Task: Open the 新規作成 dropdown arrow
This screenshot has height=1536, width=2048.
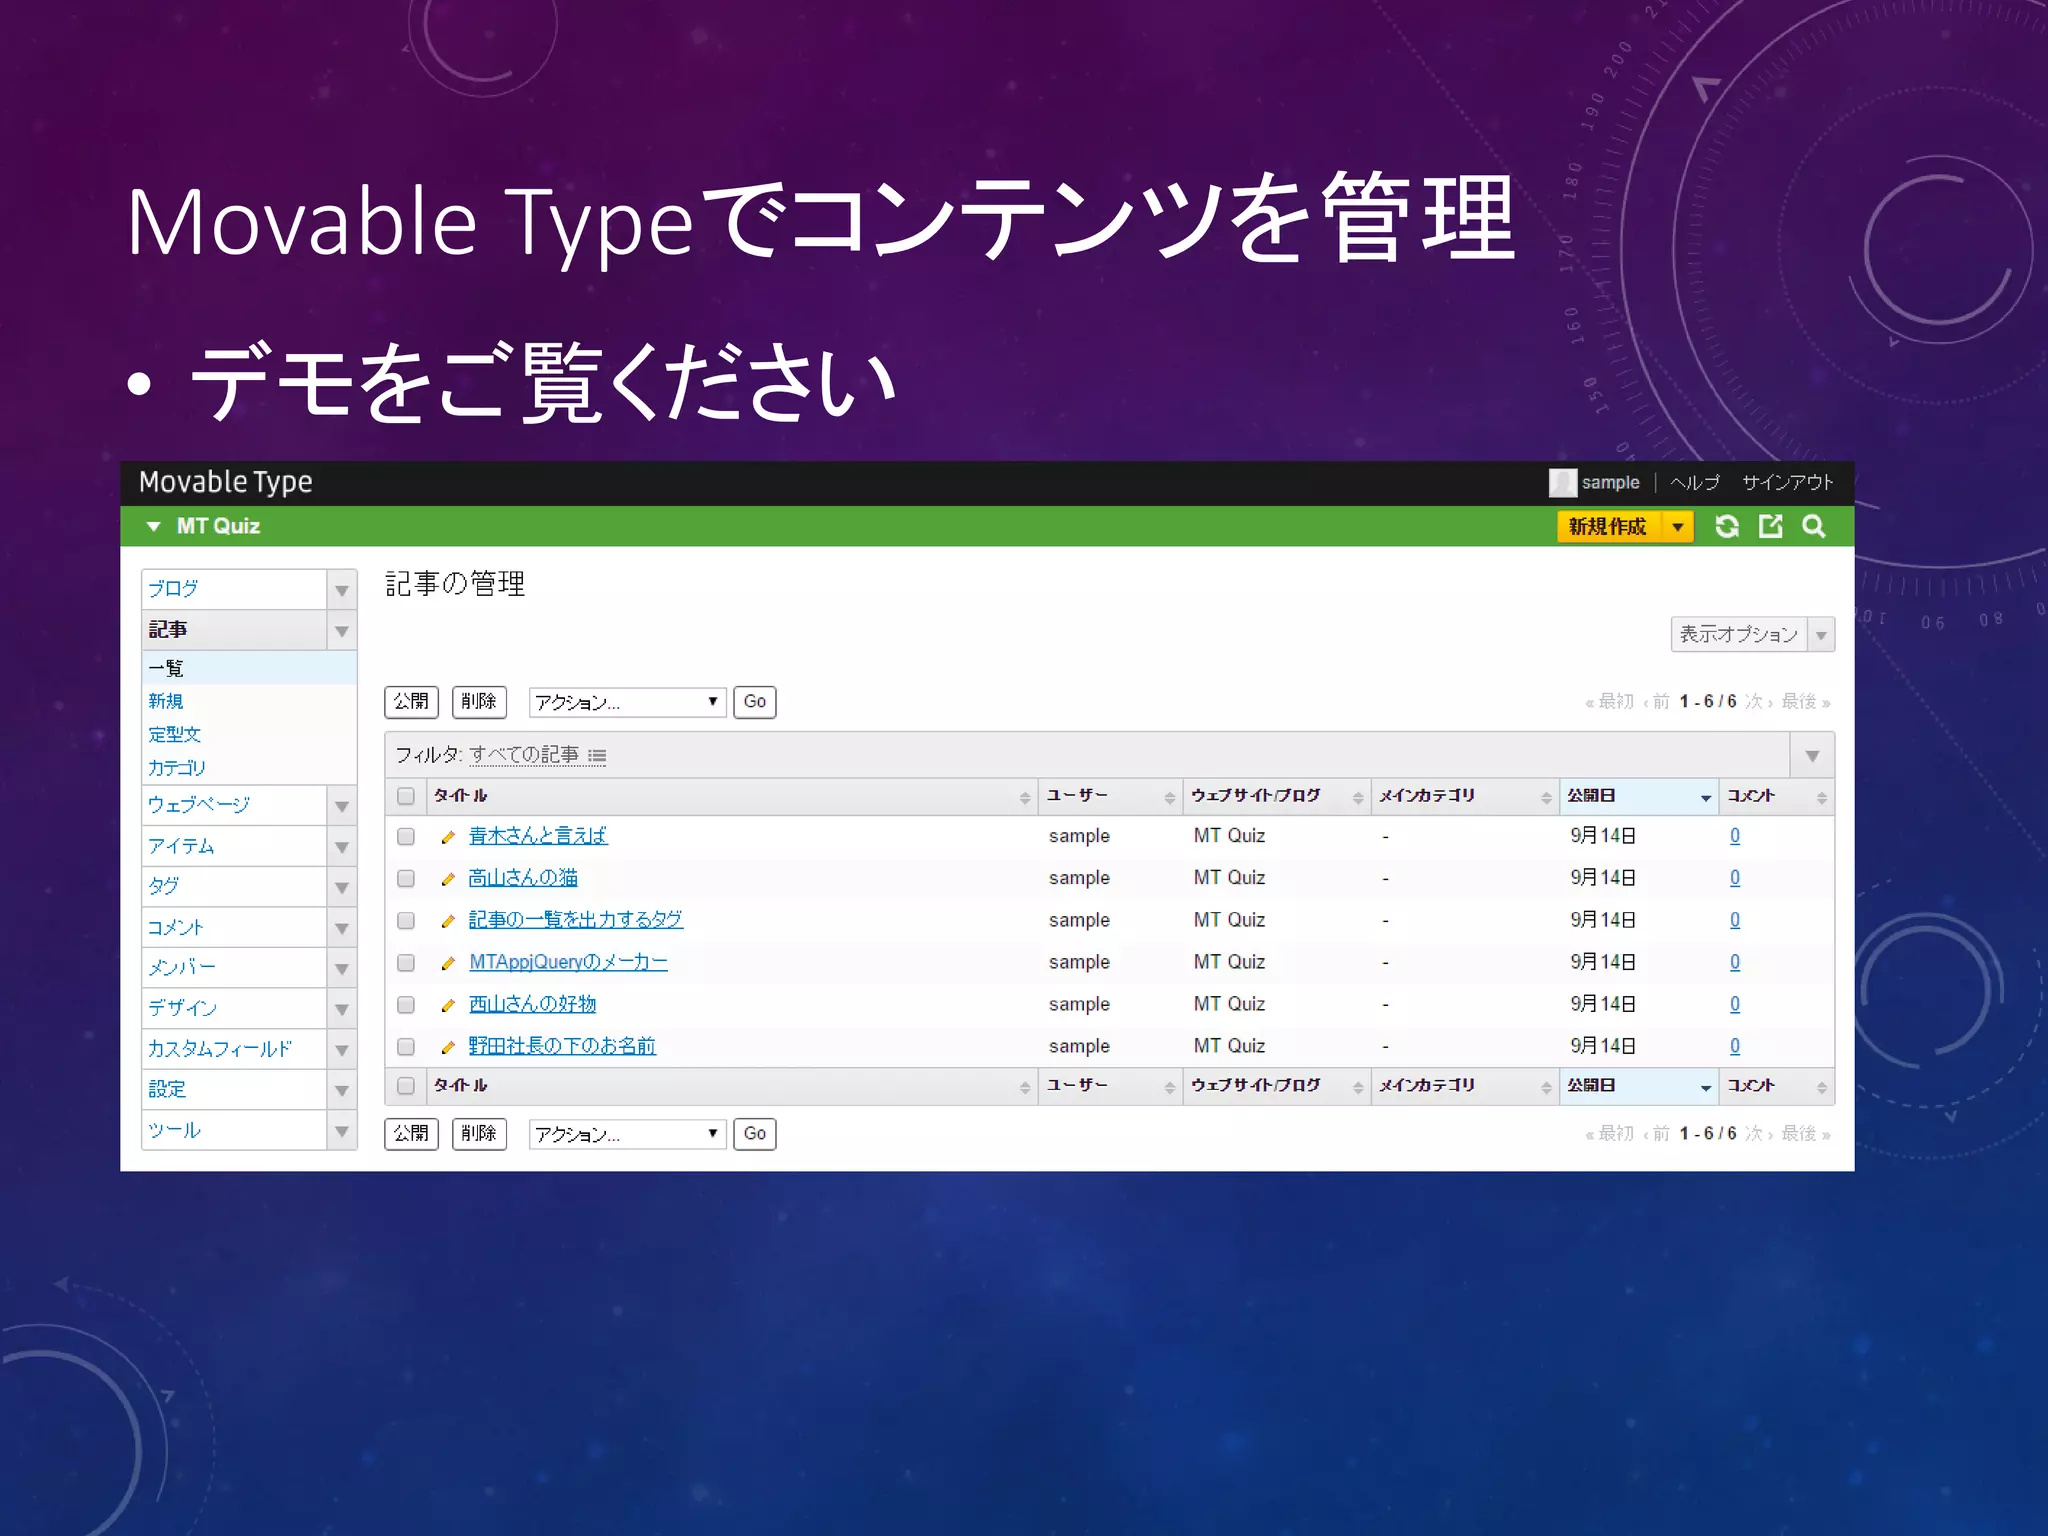Action: 1678,527
